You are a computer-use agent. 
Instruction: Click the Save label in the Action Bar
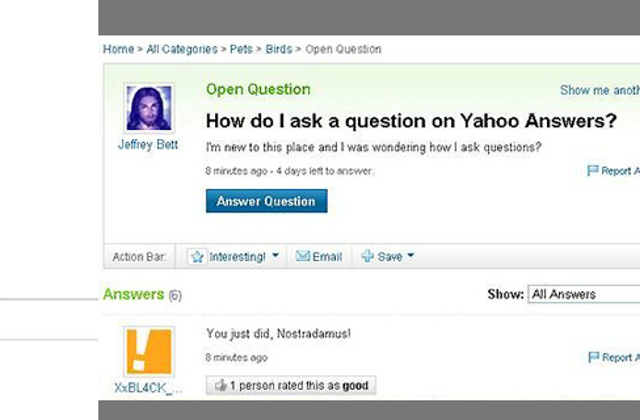pos(390,257)
